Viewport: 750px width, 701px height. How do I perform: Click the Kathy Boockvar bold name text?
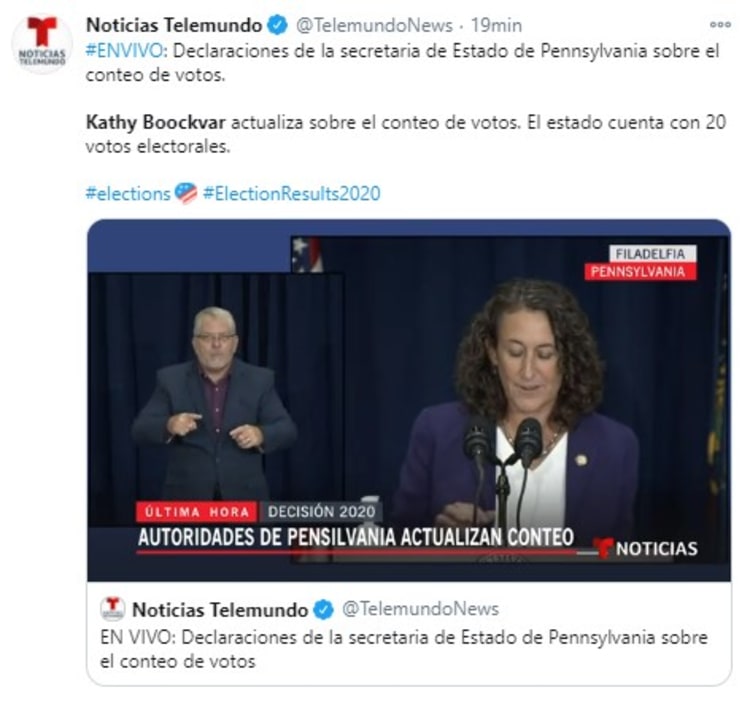(155, 122)
